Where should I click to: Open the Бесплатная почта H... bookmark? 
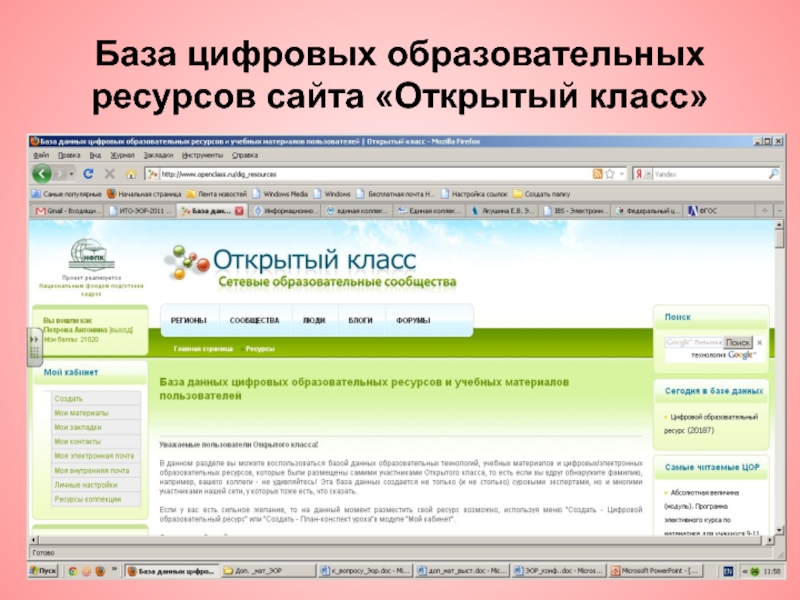[396, 194]
